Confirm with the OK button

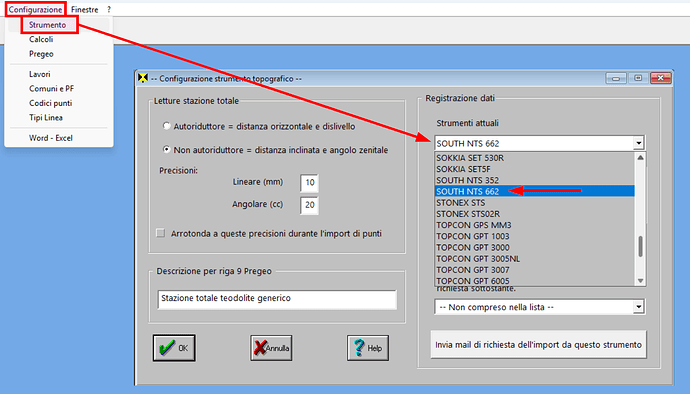click(174, 348)
